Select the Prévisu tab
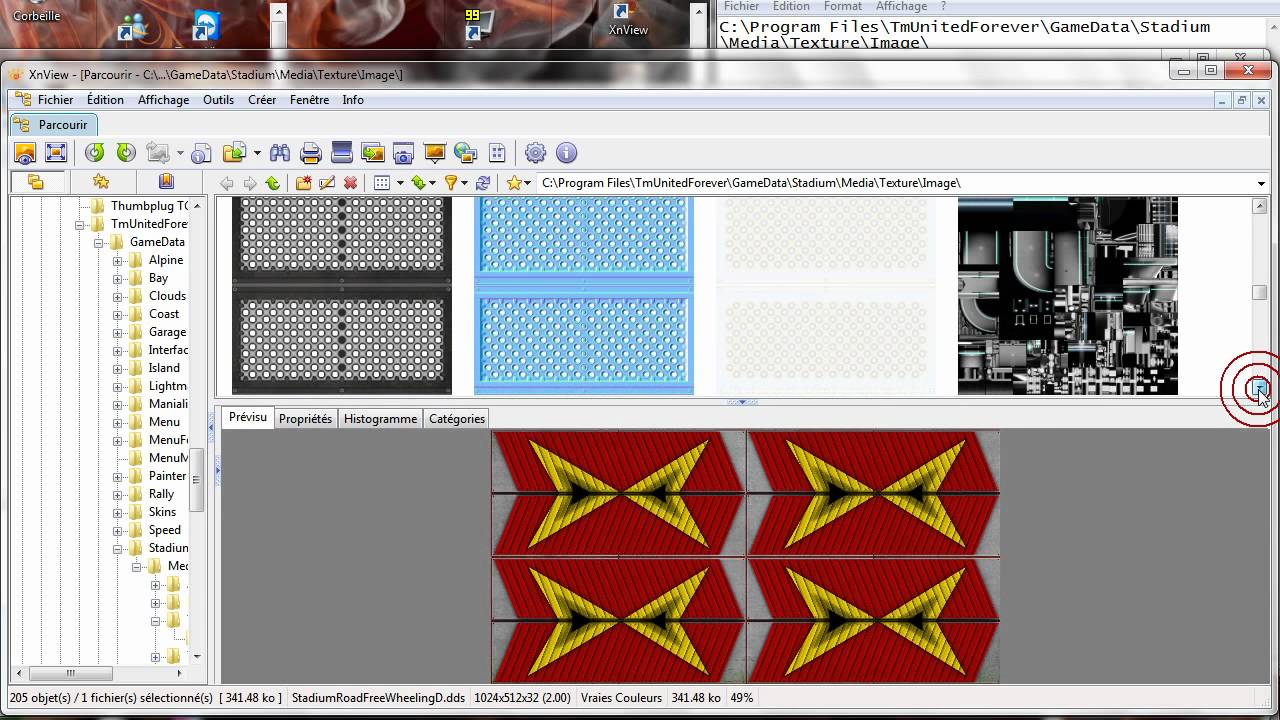Viewport: 1280px width, 720px height. click(248, 417)
